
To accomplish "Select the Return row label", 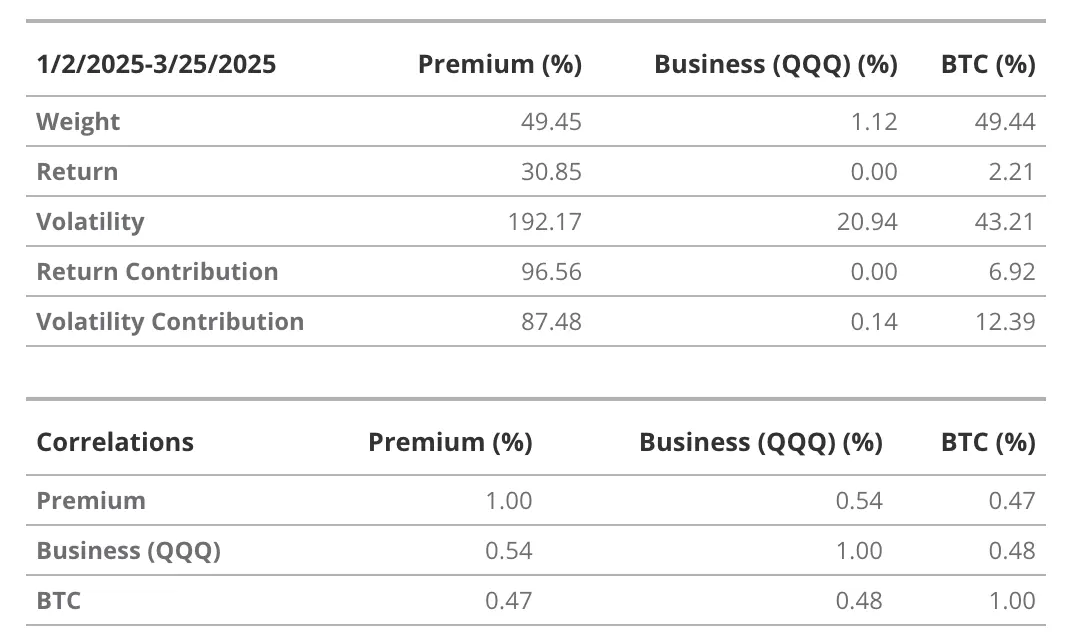I will (x=77, y=172).
